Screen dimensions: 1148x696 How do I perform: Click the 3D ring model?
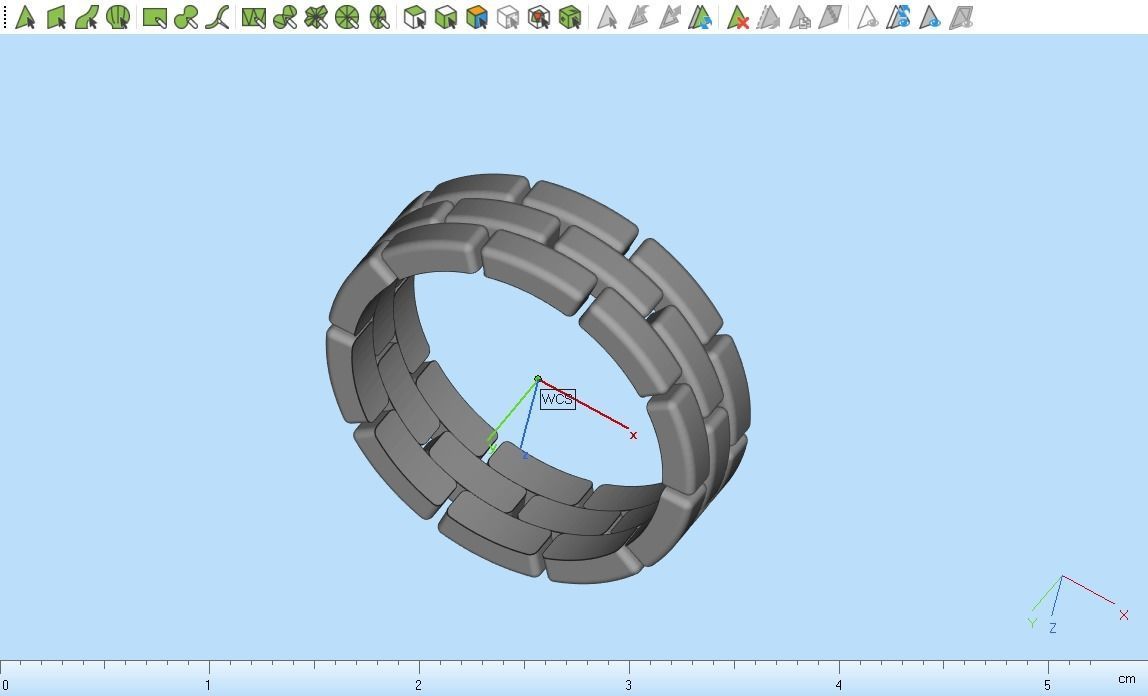pos(538,378)
